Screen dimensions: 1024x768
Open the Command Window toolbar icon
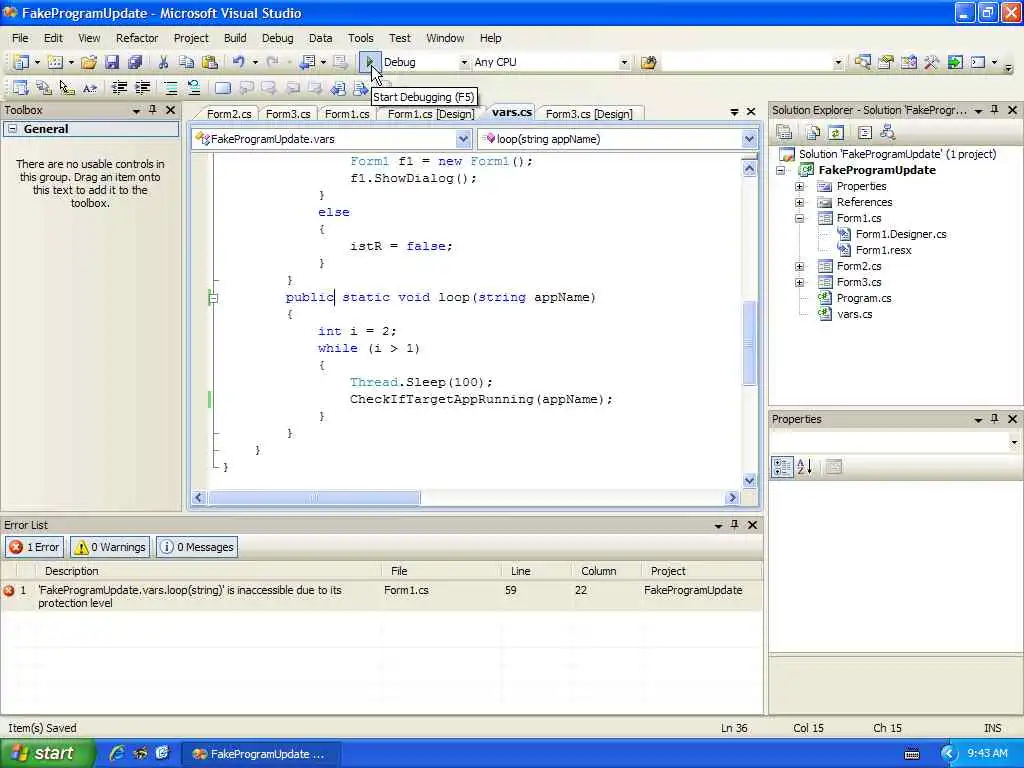point(978,62)
